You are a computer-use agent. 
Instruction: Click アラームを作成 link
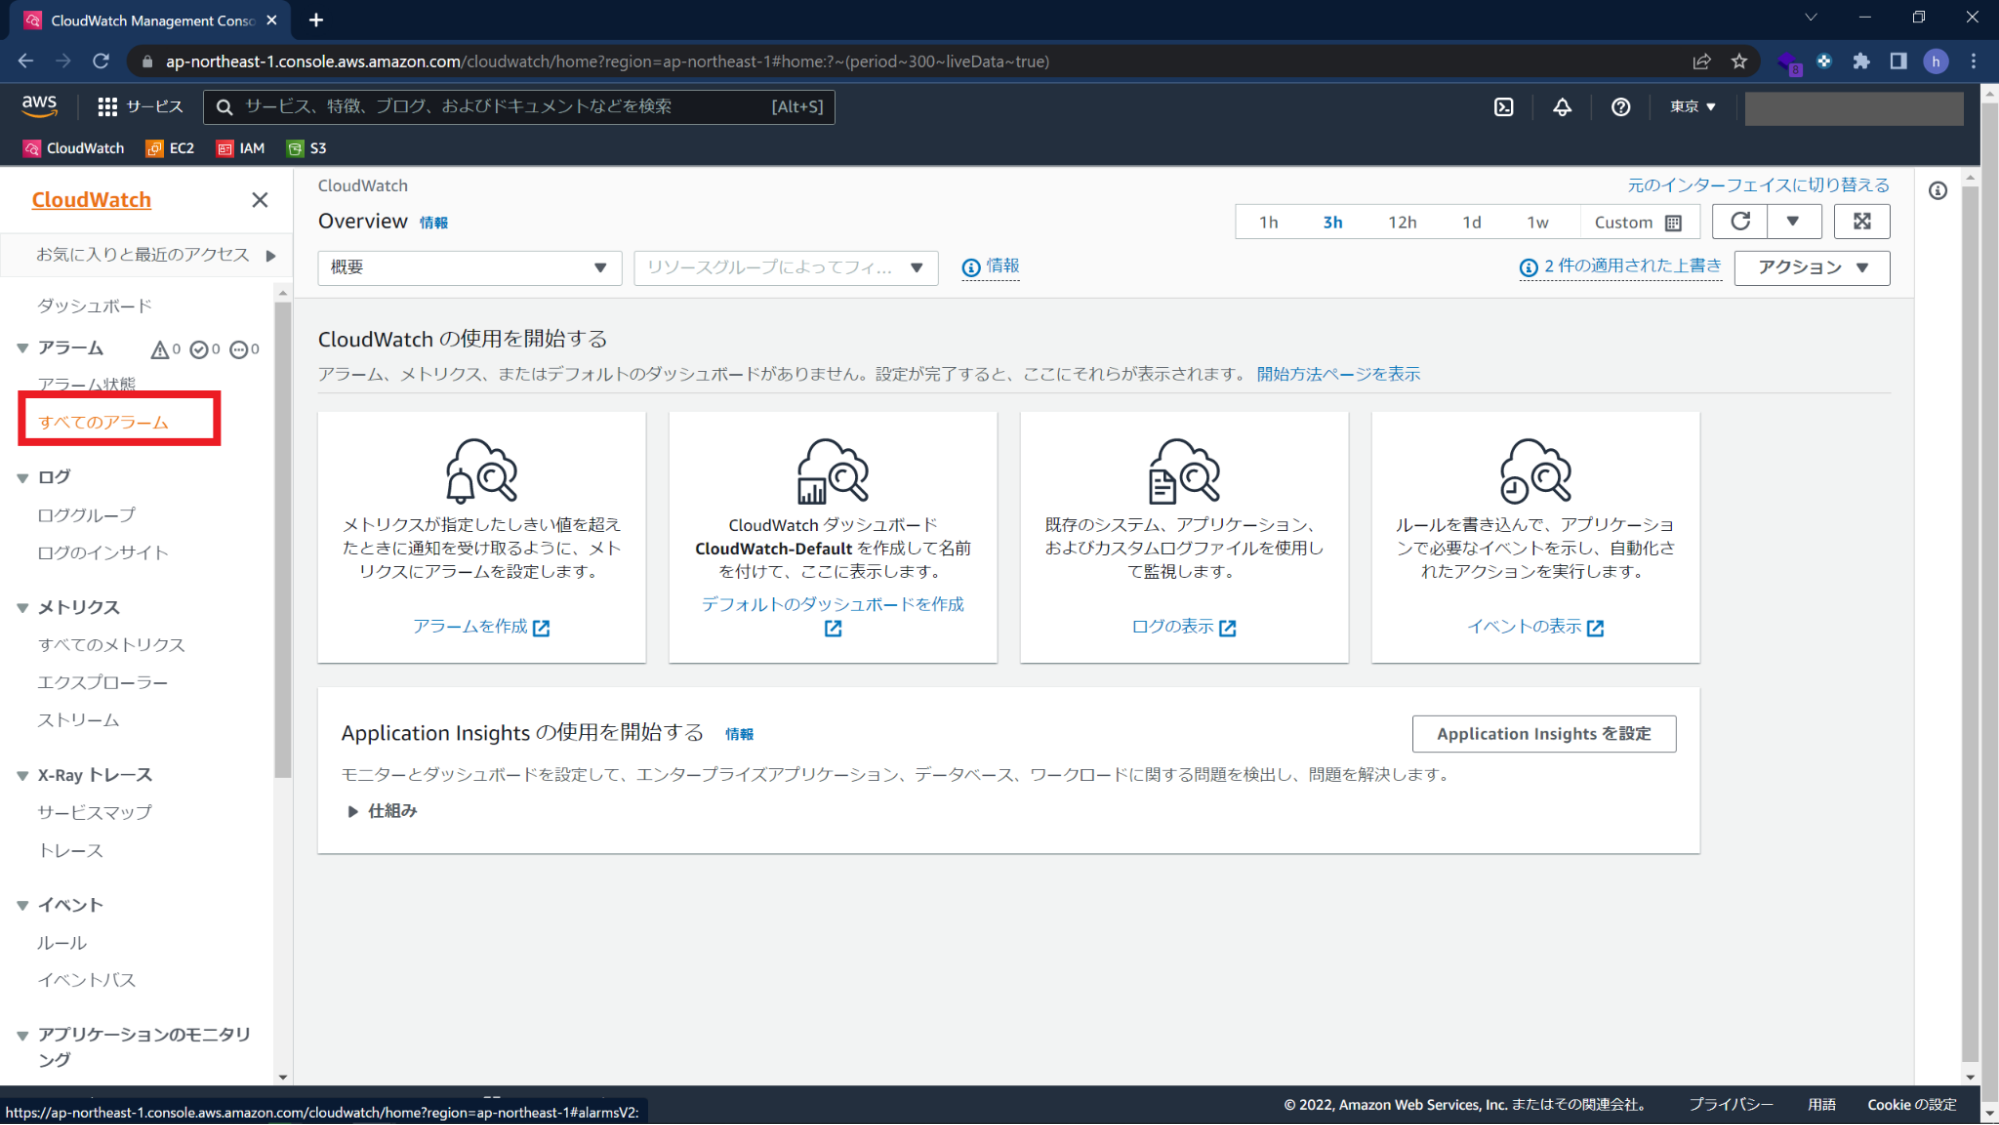(481, 627)
